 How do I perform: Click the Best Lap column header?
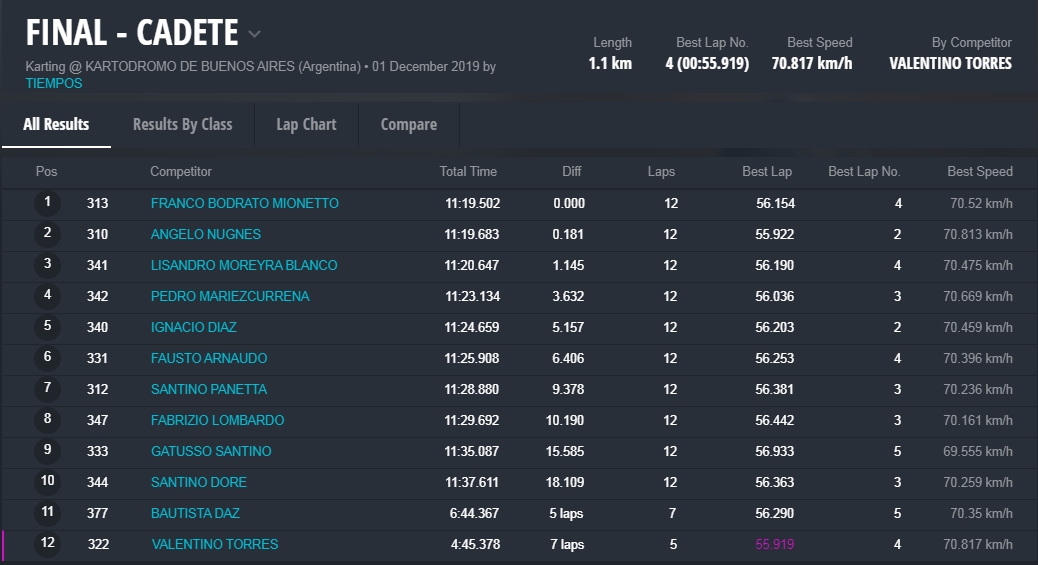766,172
